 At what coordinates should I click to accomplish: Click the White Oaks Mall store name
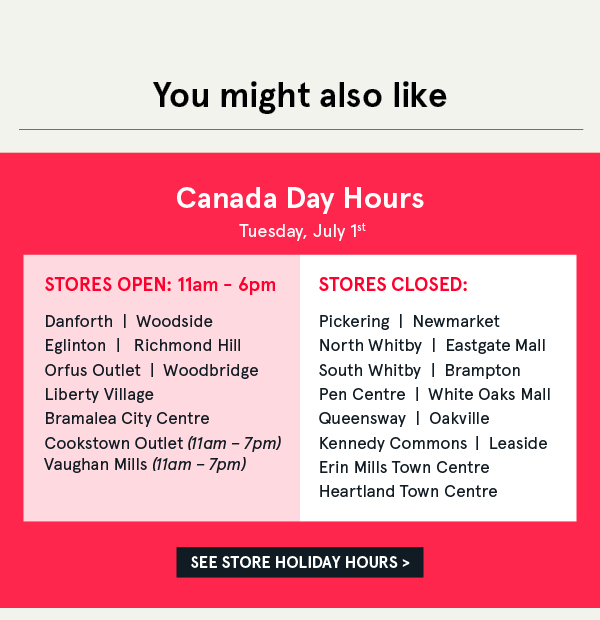coord(489,394)
